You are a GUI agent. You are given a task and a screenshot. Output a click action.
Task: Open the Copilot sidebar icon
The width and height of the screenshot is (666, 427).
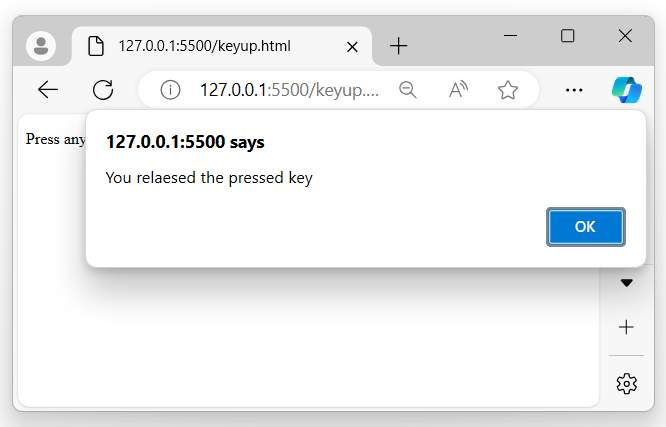tap(627, 90)
